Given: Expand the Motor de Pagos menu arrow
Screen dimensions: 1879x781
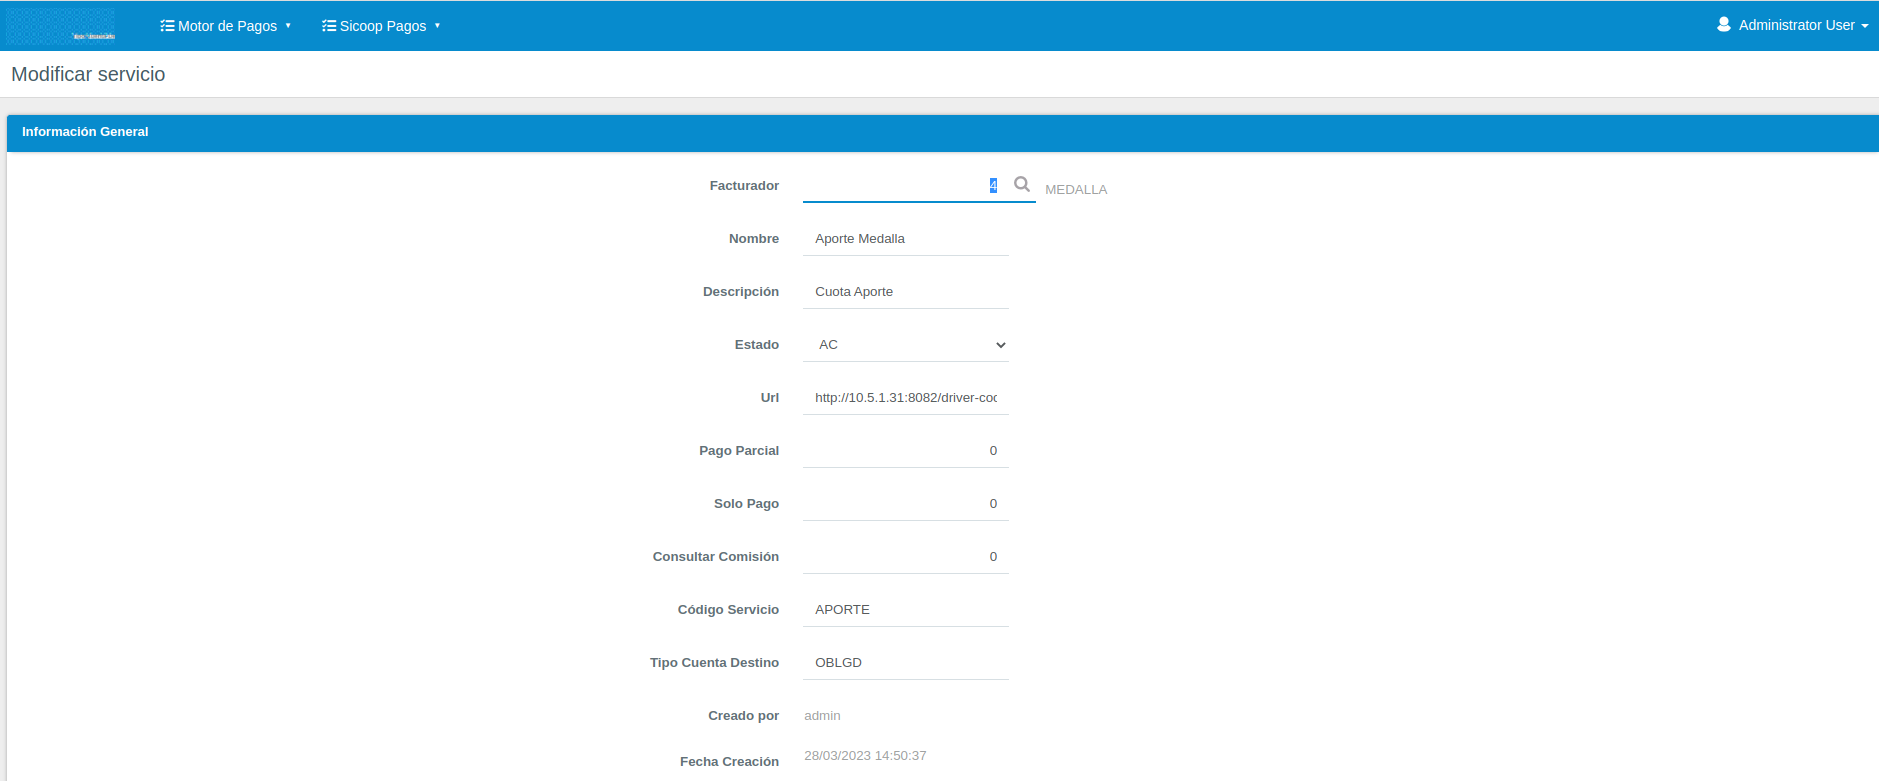Looking at the screenshot, I should click(288, 26).
